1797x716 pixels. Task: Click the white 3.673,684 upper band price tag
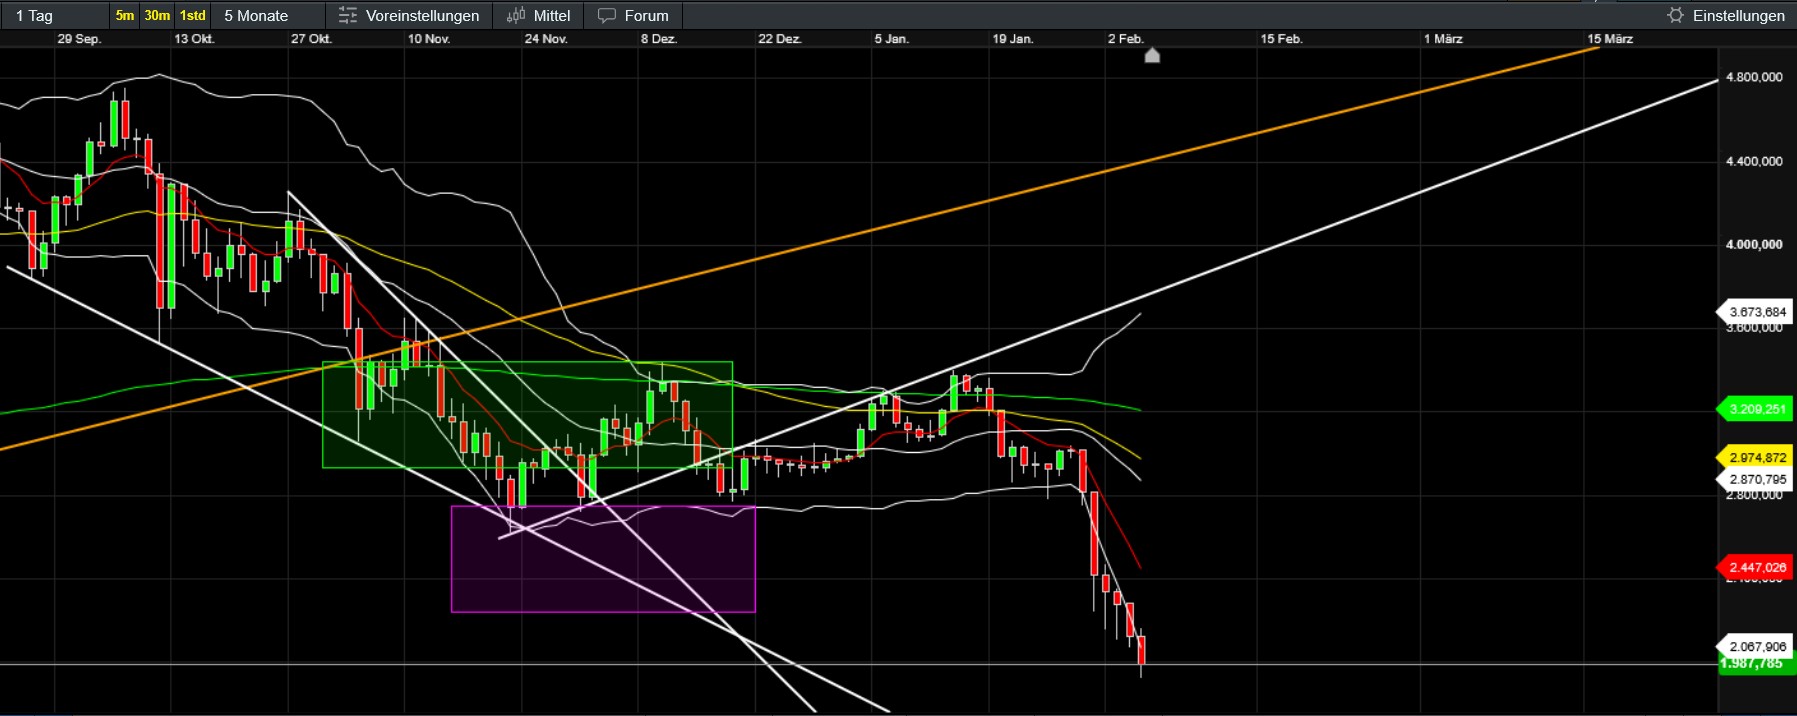(x=1757, y=312)
